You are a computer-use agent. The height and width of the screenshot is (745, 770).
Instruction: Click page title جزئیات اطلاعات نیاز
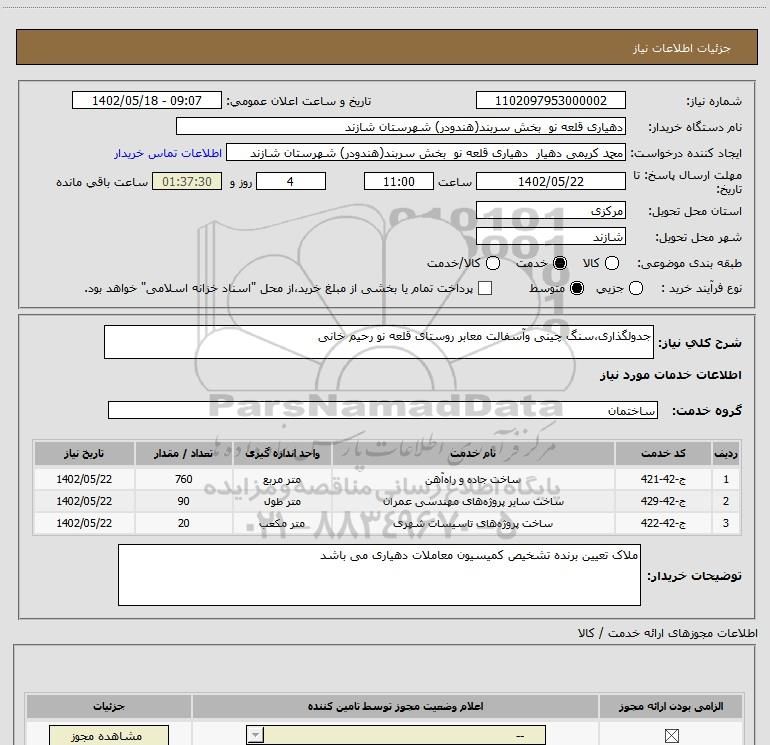[x=682, y=48]
